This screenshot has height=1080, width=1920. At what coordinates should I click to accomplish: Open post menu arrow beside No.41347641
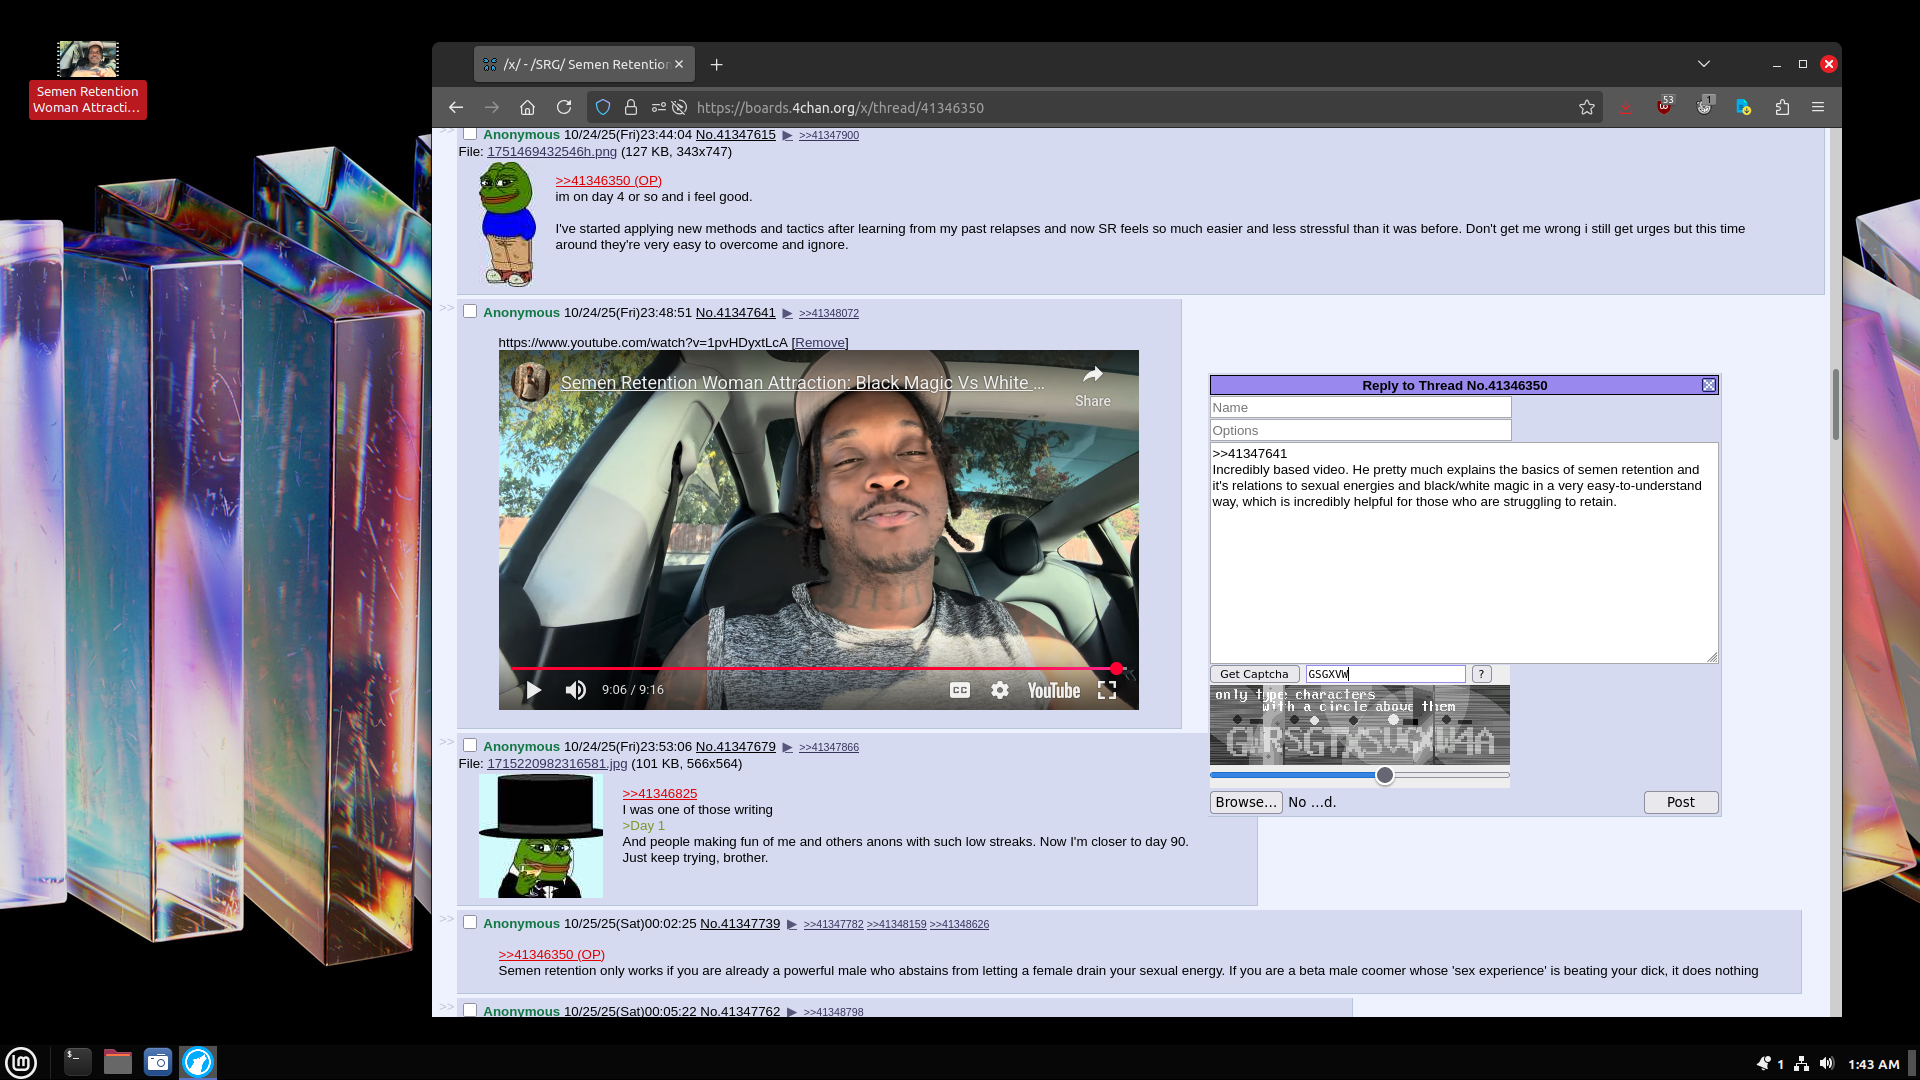point(787,314)
